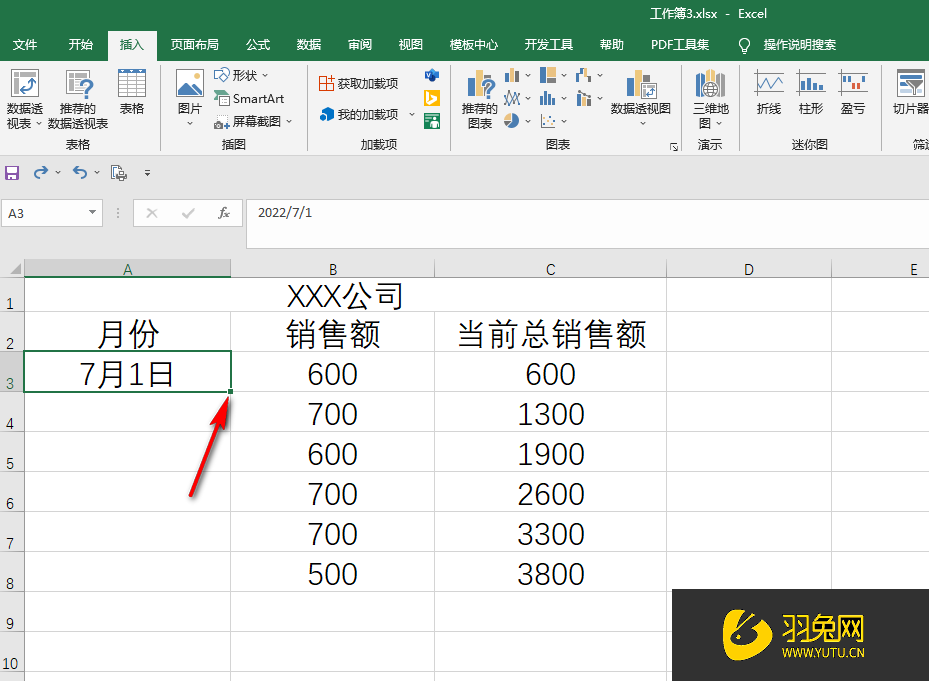Open the File (文件) tab

(x=25, y=45)
